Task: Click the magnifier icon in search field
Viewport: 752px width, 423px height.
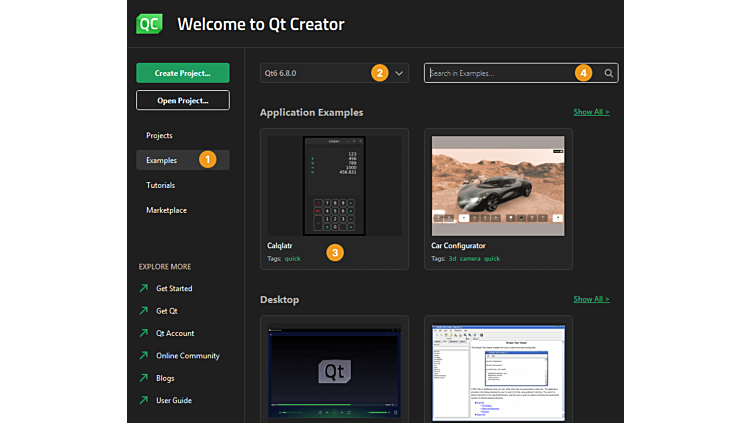Action: click(608, 73)
